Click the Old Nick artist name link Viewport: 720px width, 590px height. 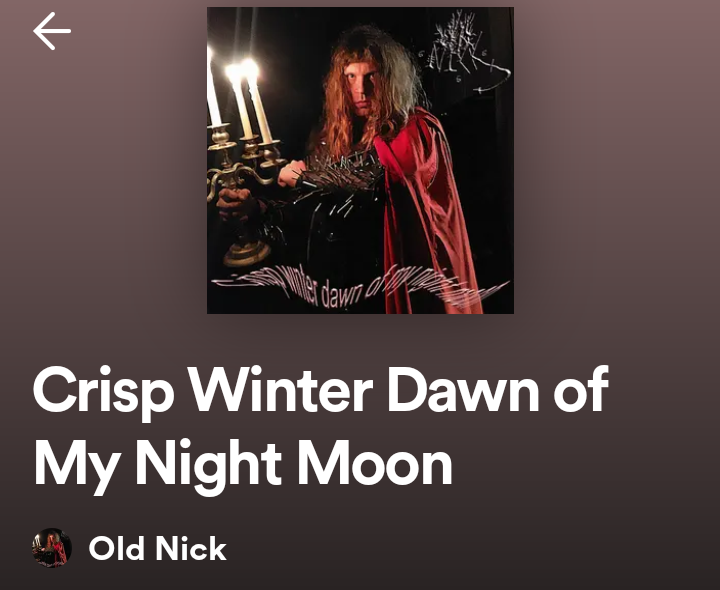[x=158, y=548]
